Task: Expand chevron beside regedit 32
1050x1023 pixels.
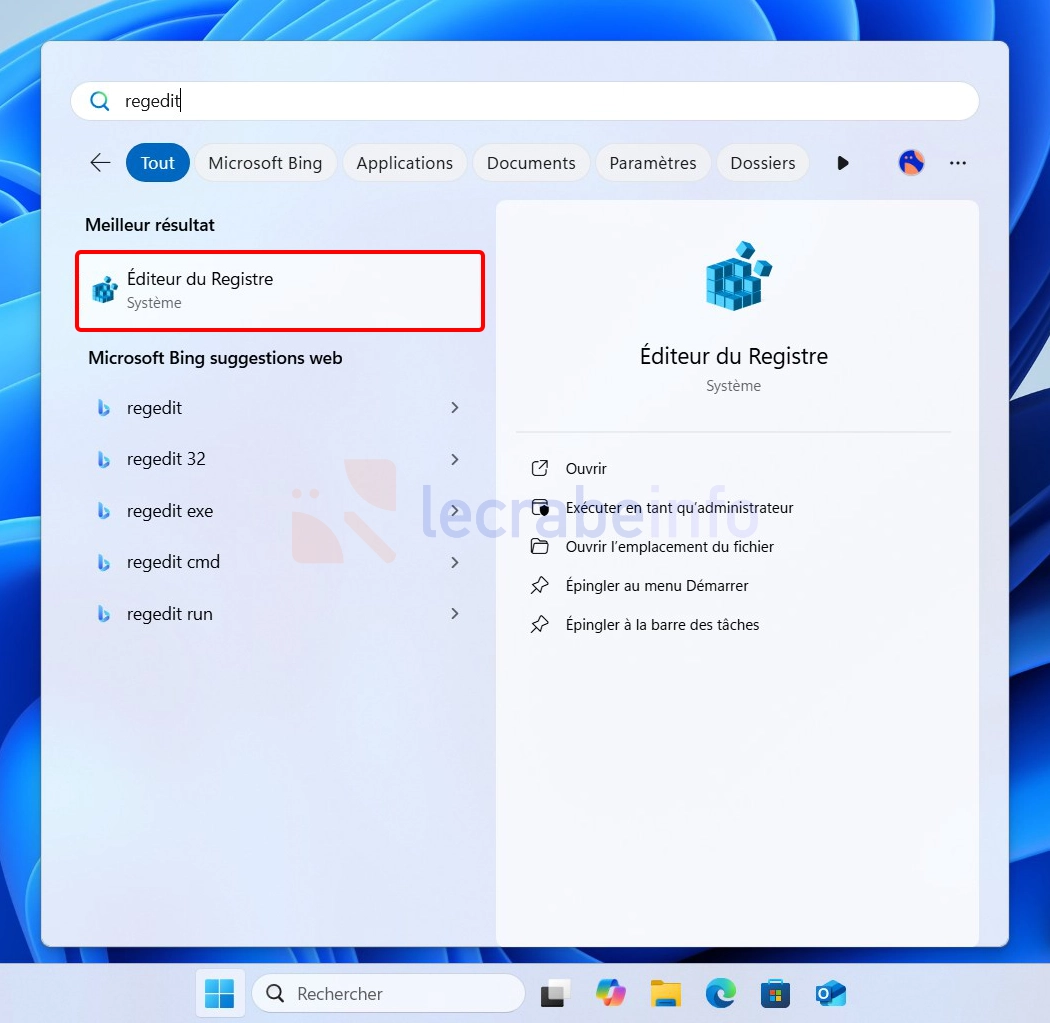Action: coord(455,459)
